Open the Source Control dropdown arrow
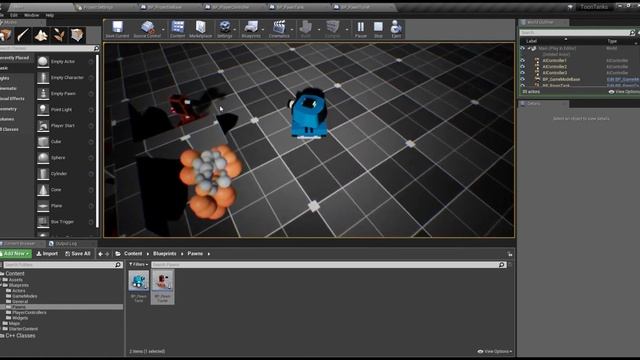 [163, 29]
